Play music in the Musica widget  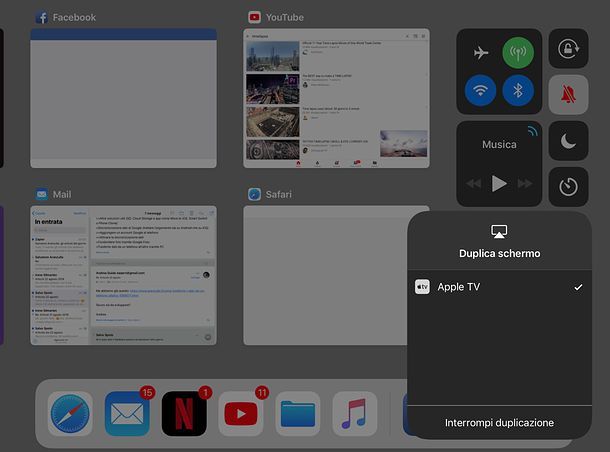(x=499, y=184)
